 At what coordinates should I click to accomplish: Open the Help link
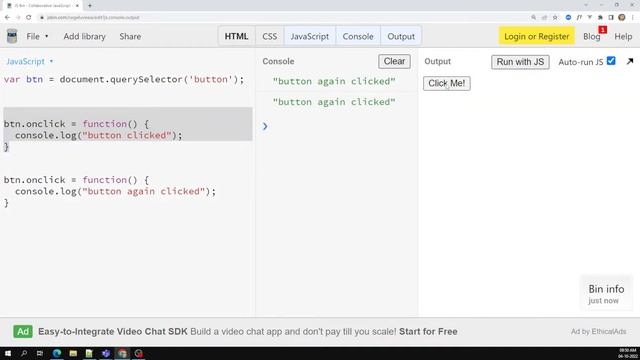(623, 36)
